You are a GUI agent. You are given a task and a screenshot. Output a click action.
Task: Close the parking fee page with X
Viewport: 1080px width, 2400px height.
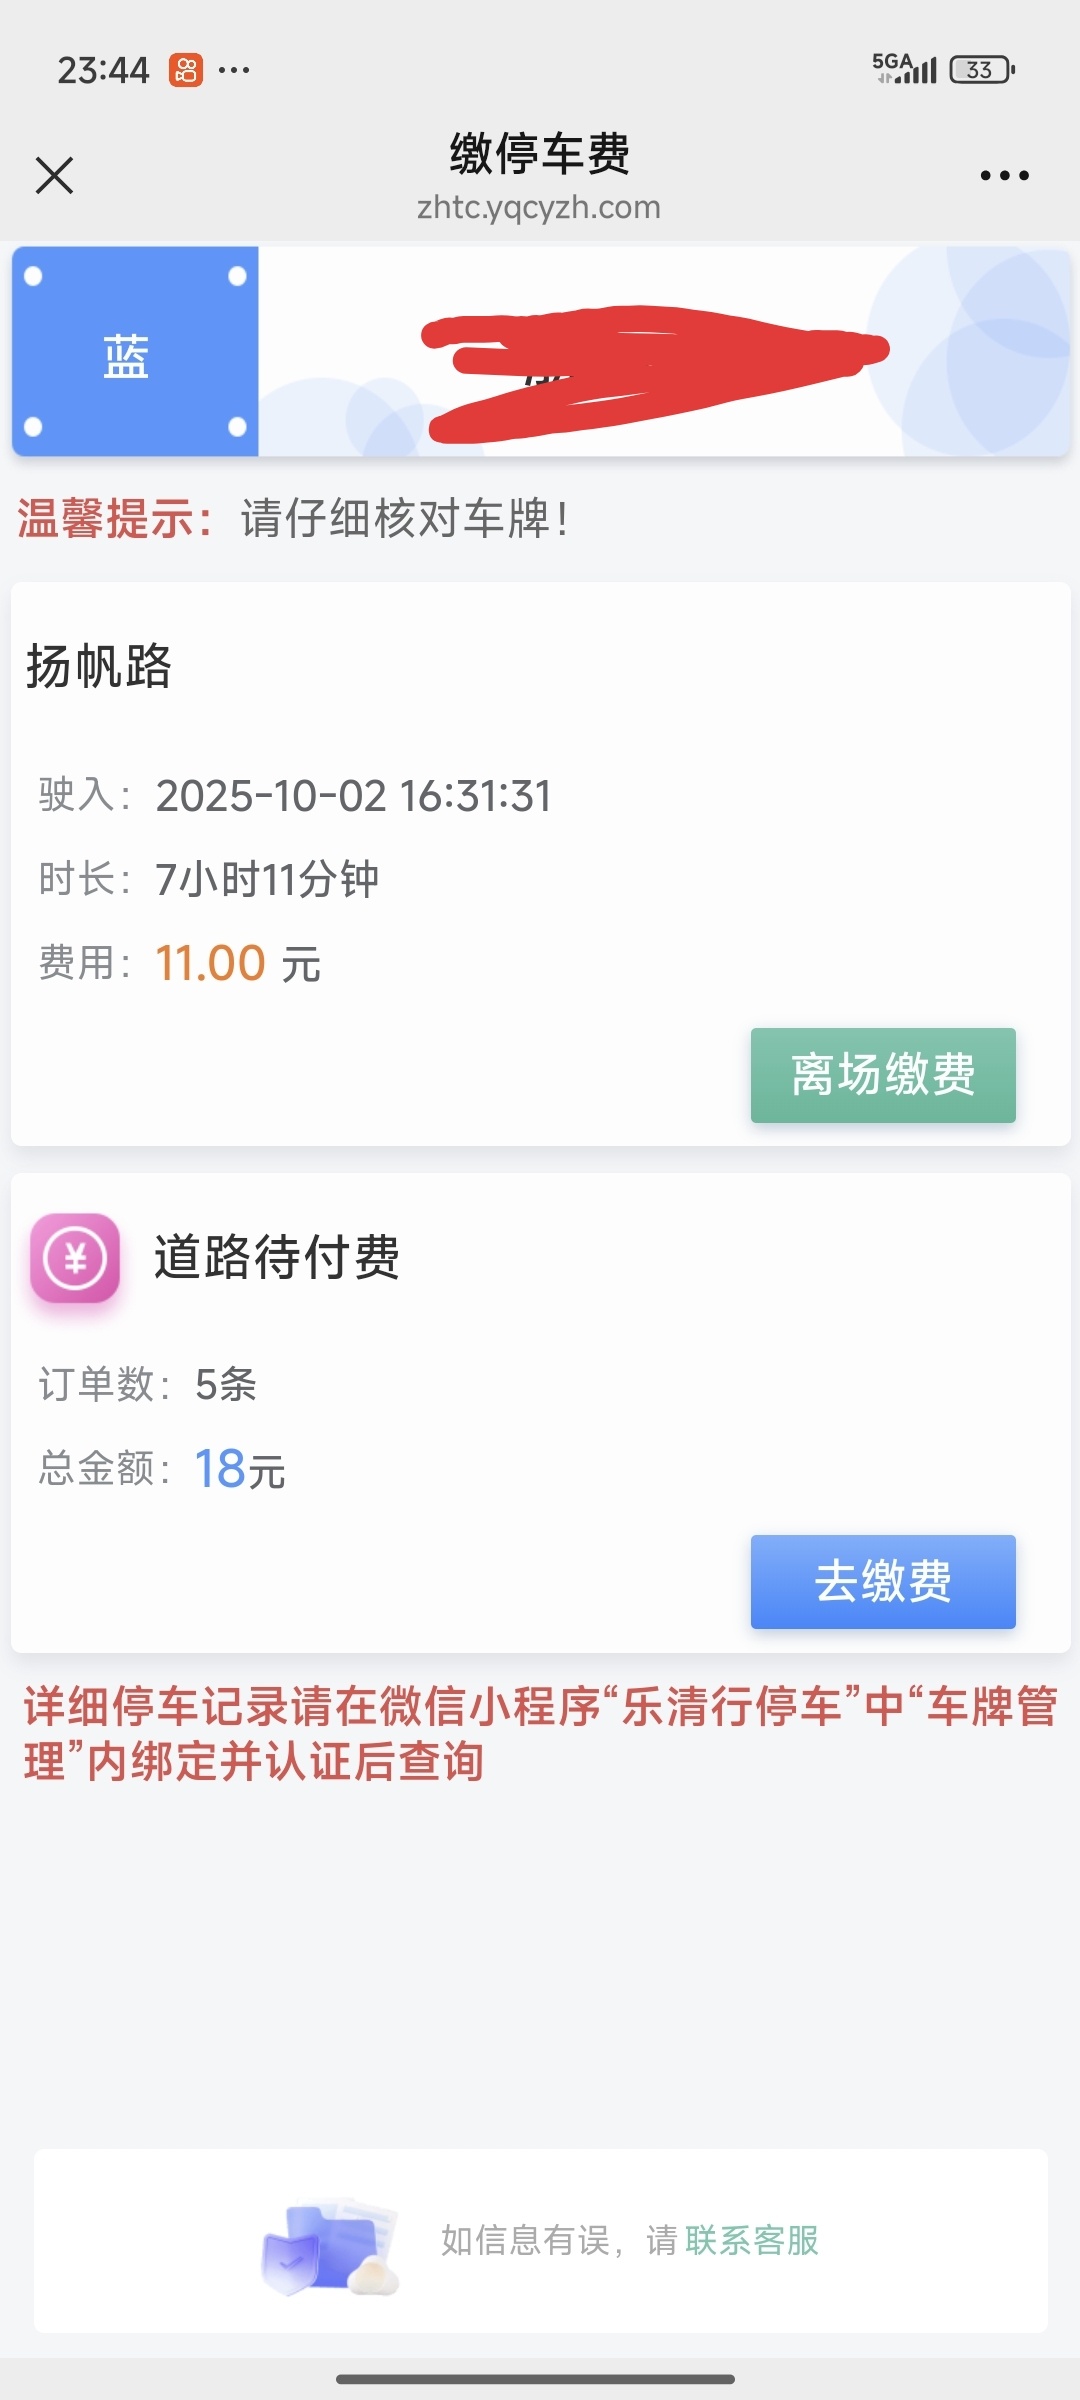(55, 175)
